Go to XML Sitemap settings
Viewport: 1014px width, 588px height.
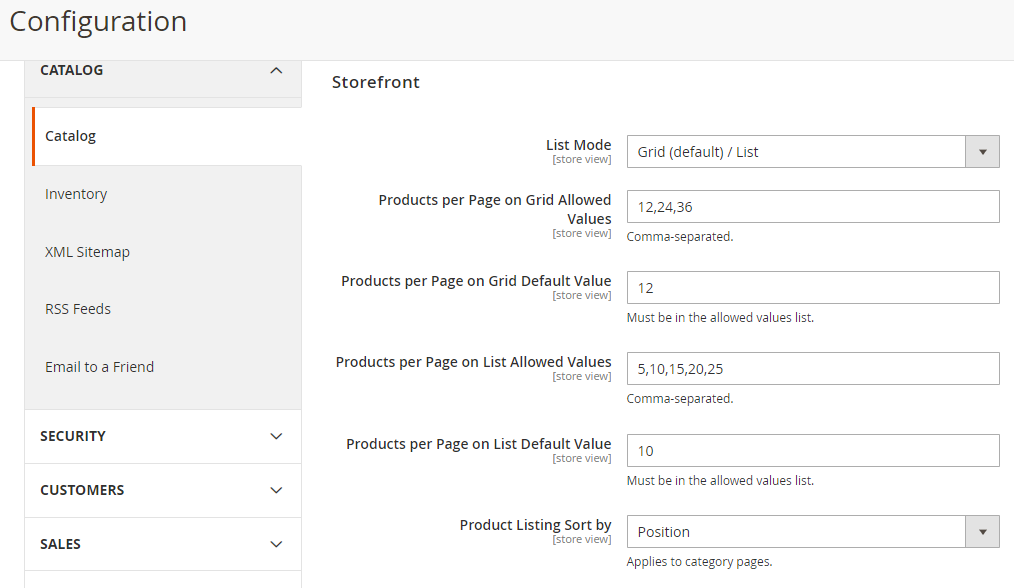(x=87, y=252)
